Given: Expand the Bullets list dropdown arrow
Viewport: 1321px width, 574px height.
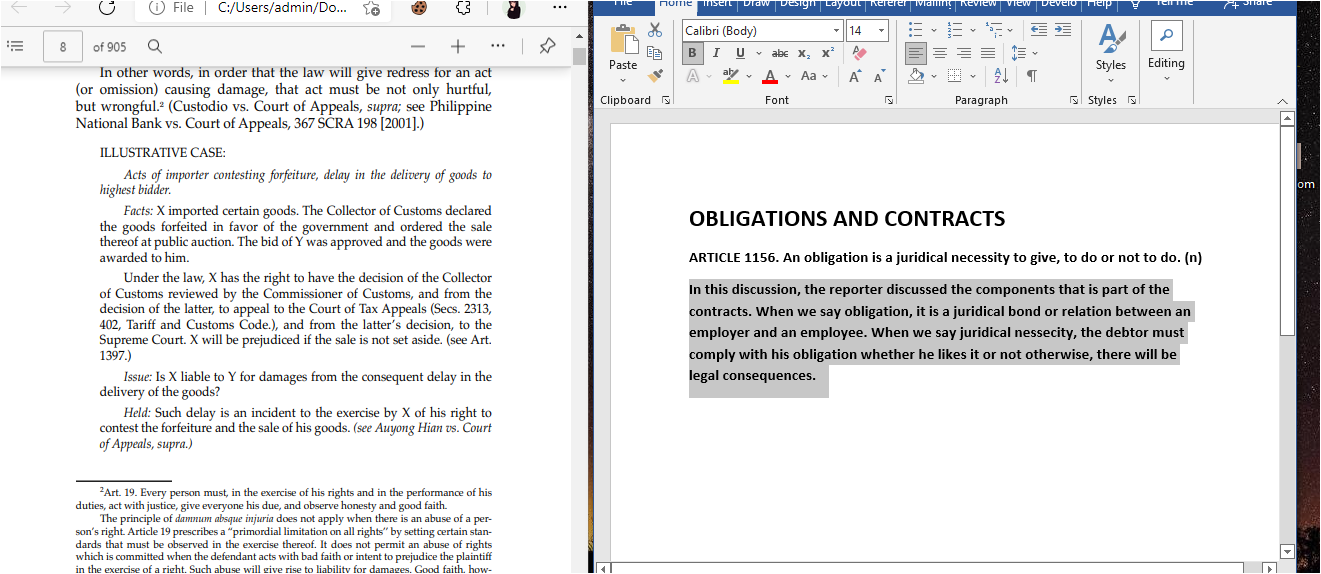Looking at the screenshot, I should click(933, 30).
